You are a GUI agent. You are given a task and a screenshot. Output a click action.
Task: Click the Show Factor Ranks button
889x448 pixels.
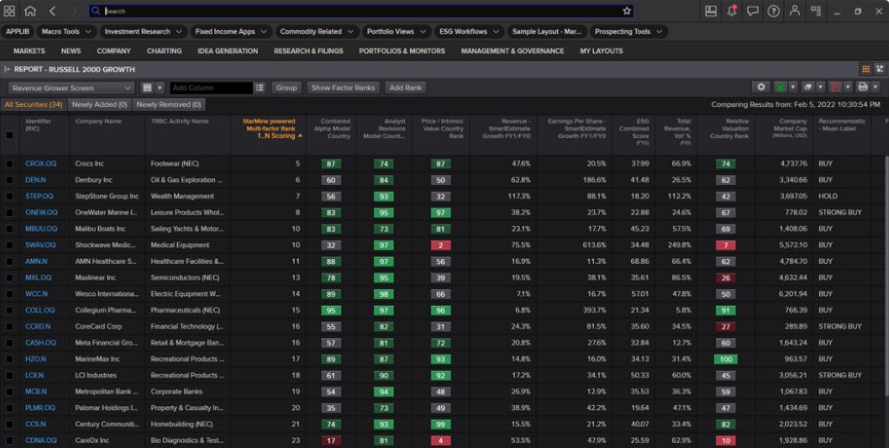point(343,88)
